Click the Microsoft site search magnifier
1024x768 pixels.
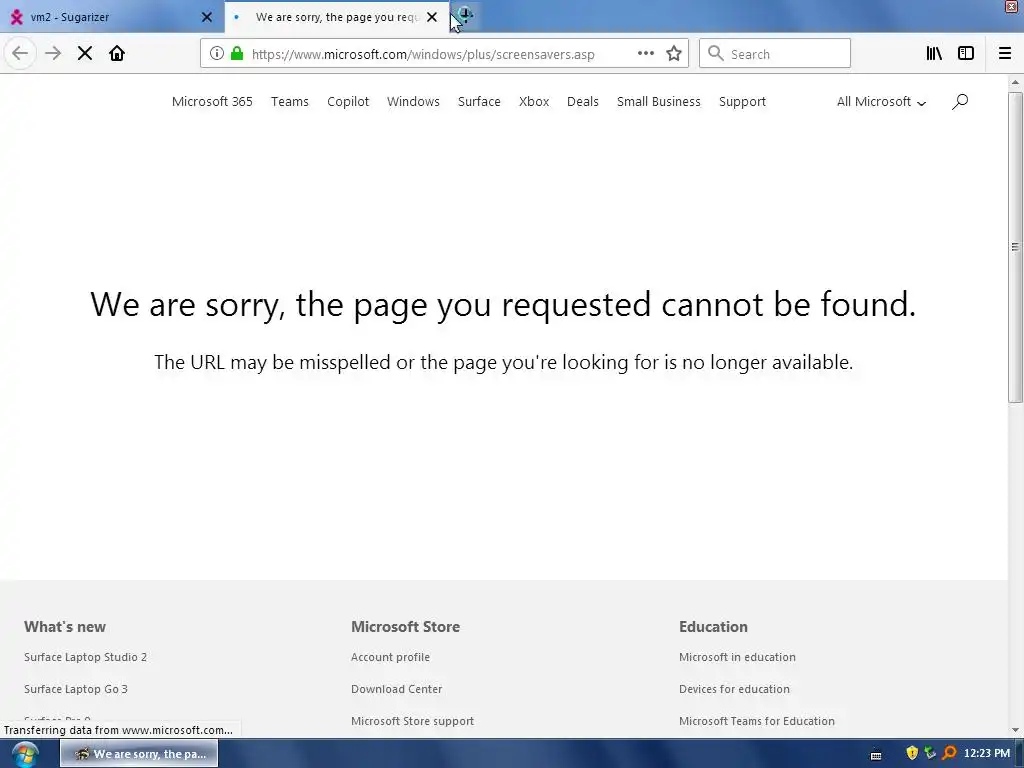click(x=960, y=102)
